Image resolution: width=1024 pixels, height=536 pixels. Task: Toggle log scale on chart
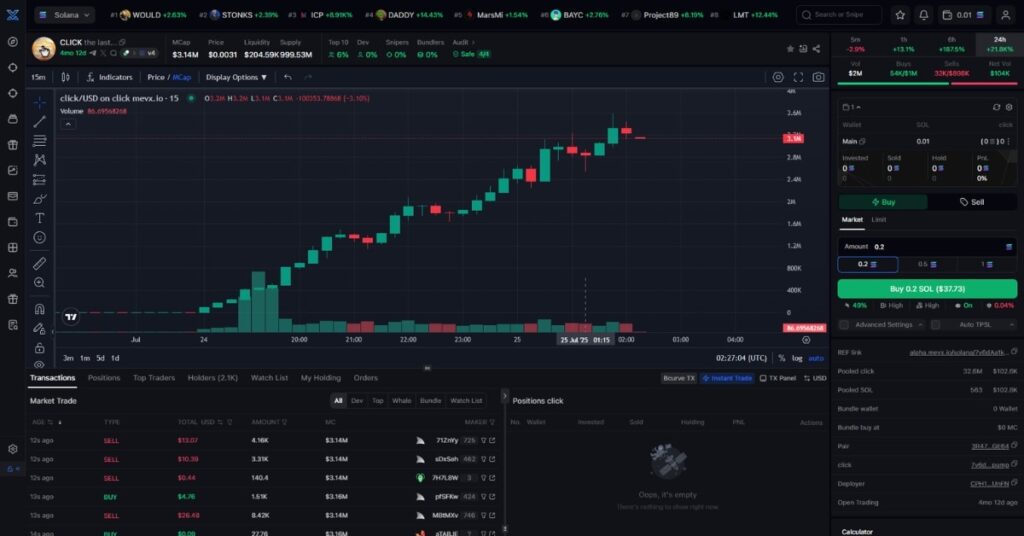point(797,358)
